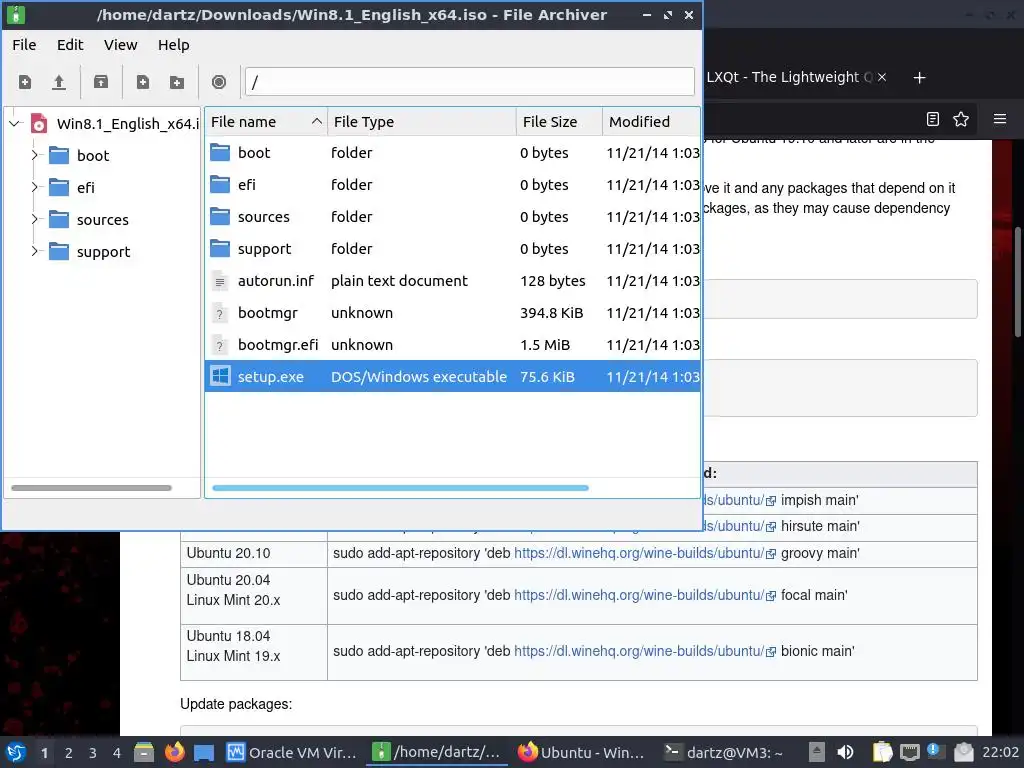
Task: Click the show desktop panel icon
Action: (x=204, y=752)
